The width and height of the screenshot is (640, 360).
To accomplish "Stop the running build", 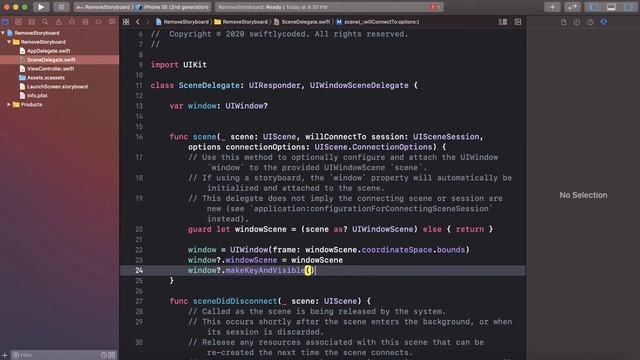I will pos(61,7).
